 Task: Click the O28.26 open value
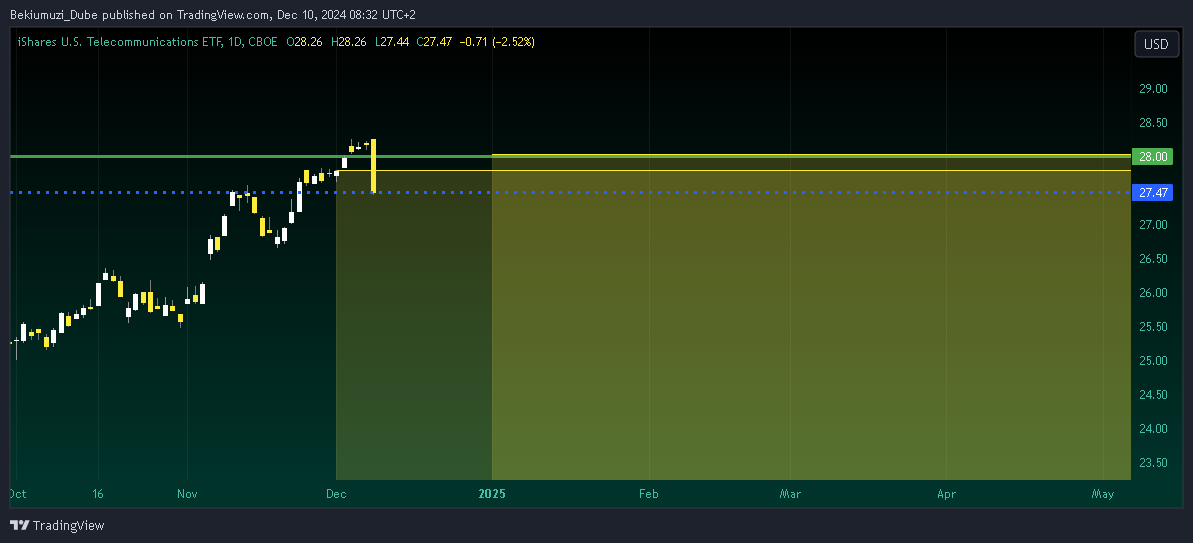(x=304, y=43)
